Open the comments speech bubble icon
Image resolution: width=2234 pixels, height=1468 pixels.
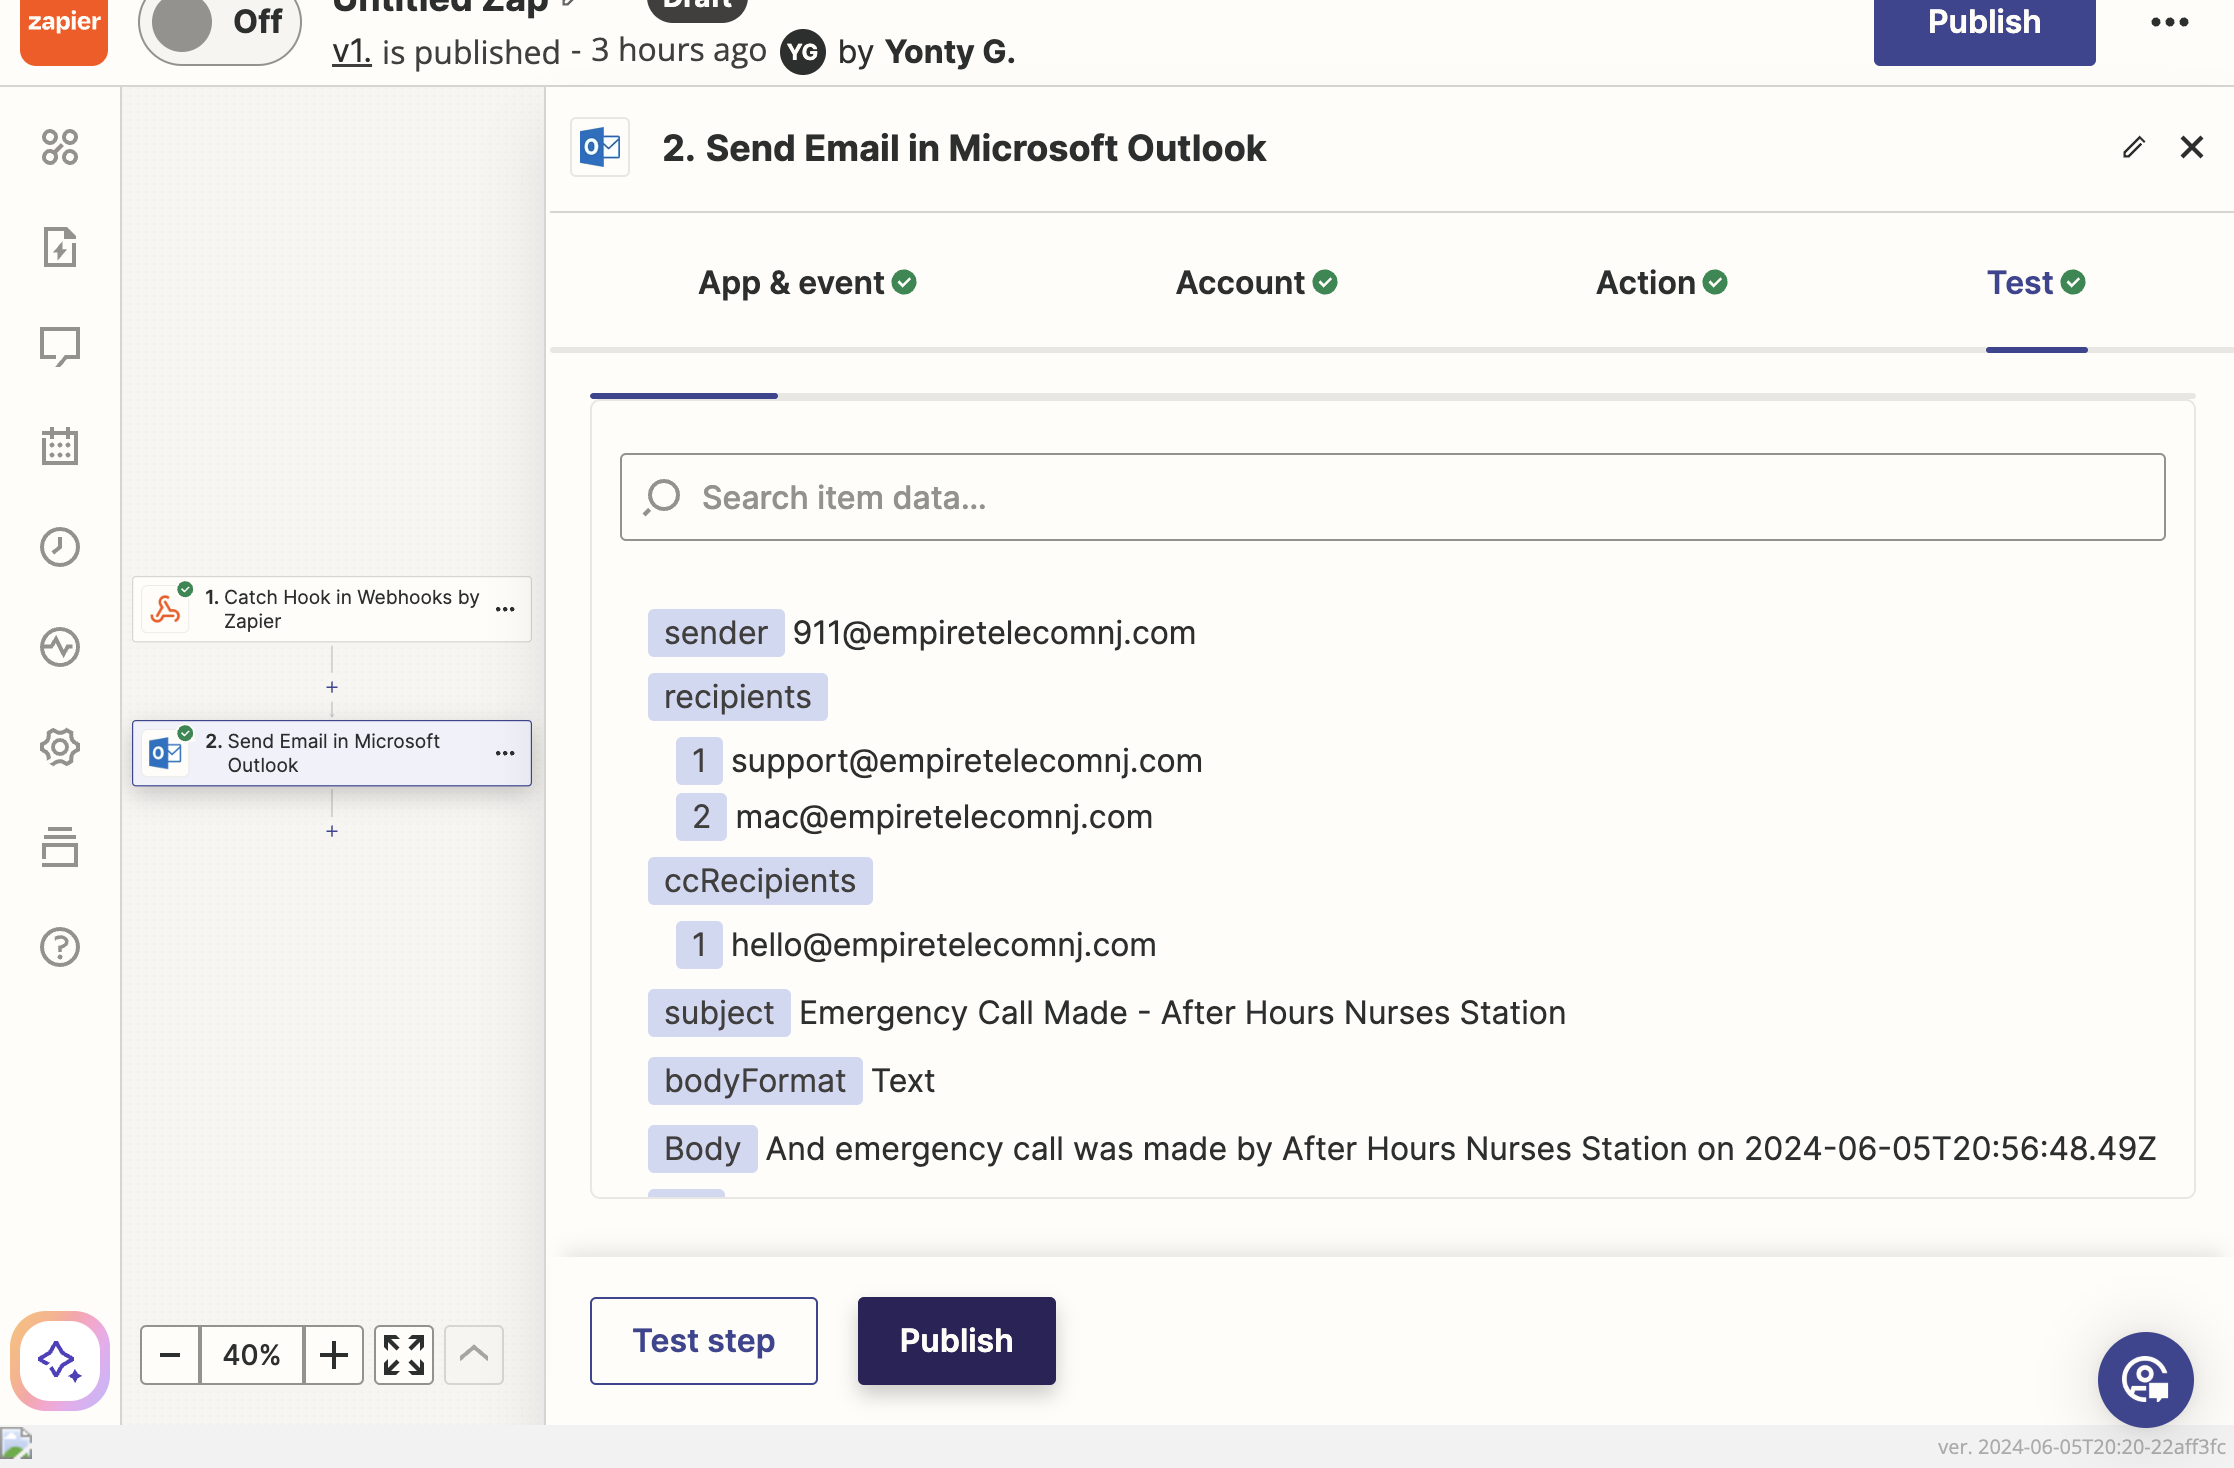pos(60,347)
